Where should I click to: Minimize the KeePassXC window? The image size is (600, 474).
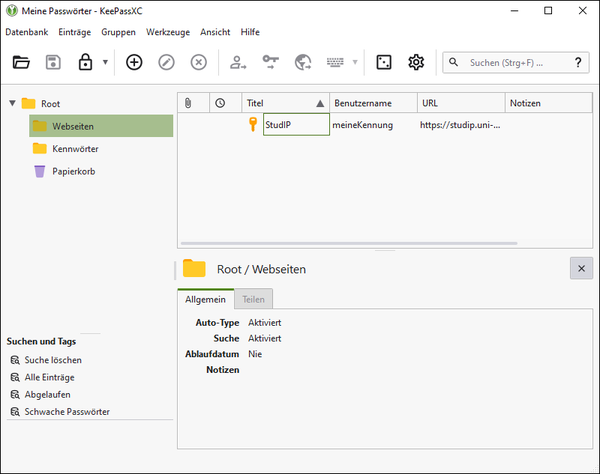click(514, 11)
